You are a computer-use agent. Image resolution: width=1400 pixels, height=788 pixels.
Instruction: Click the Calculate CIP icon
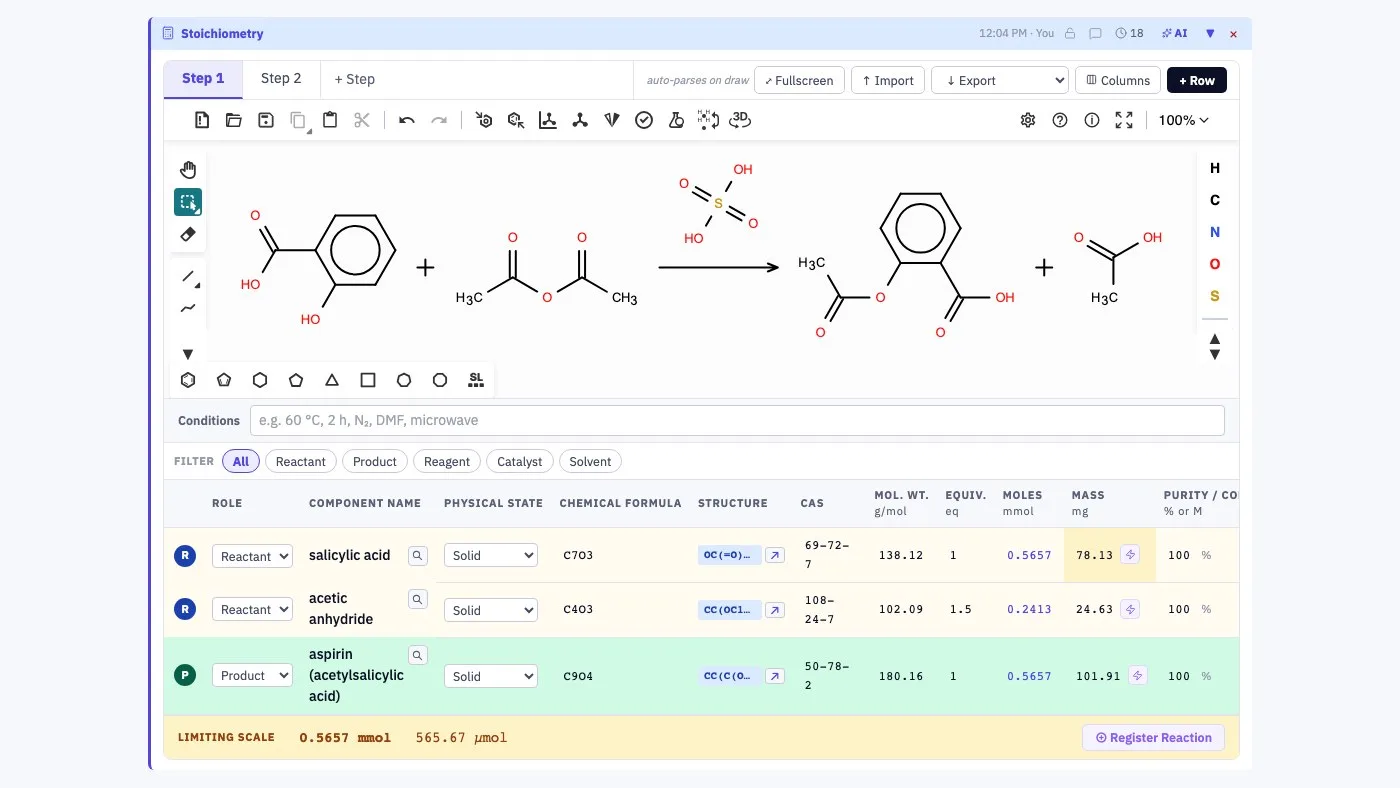(x=612, y=120)
